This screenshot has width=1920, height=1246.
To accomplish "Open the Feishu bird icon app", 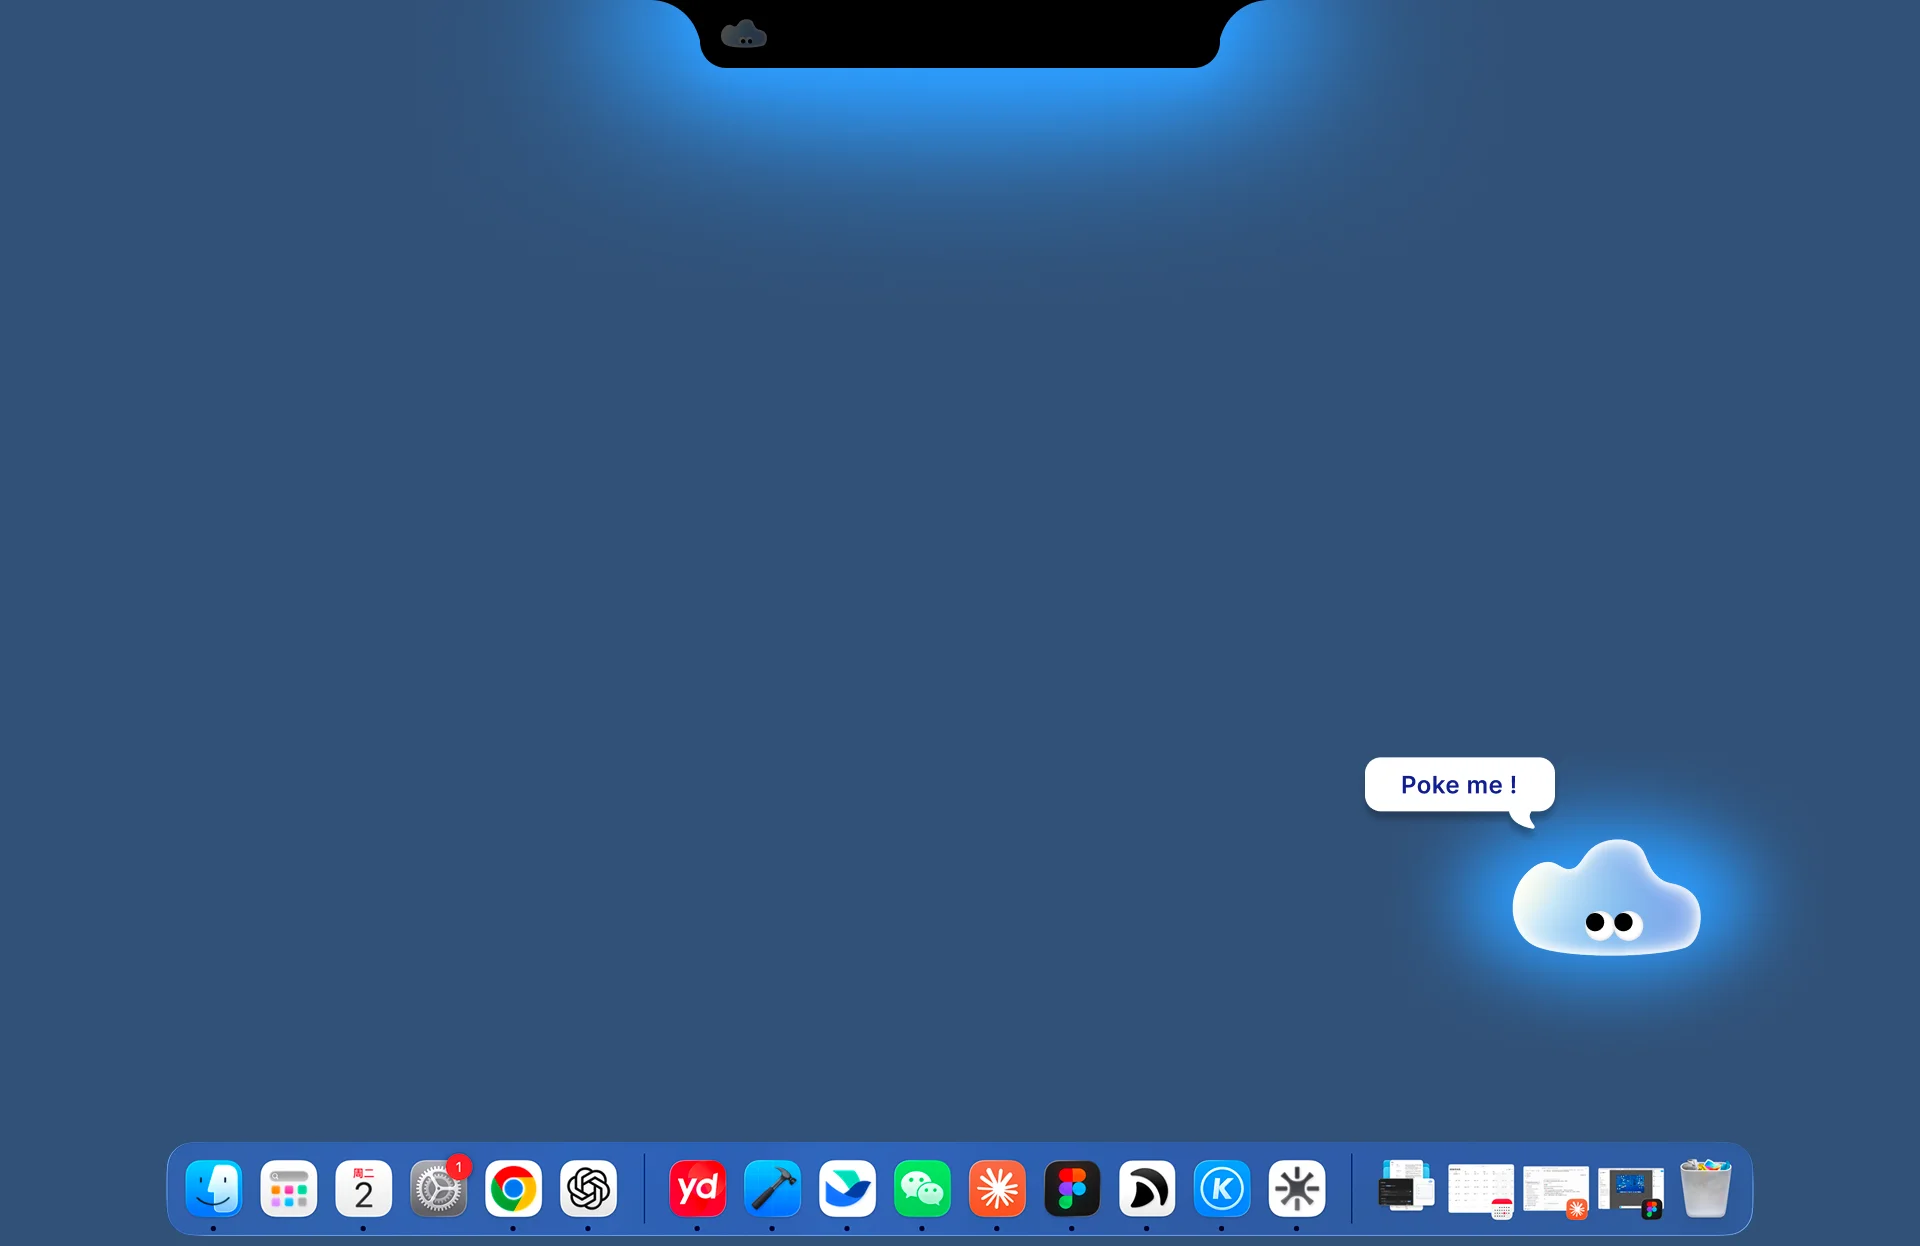I will pyautogui.click(x=847, y=1189).
